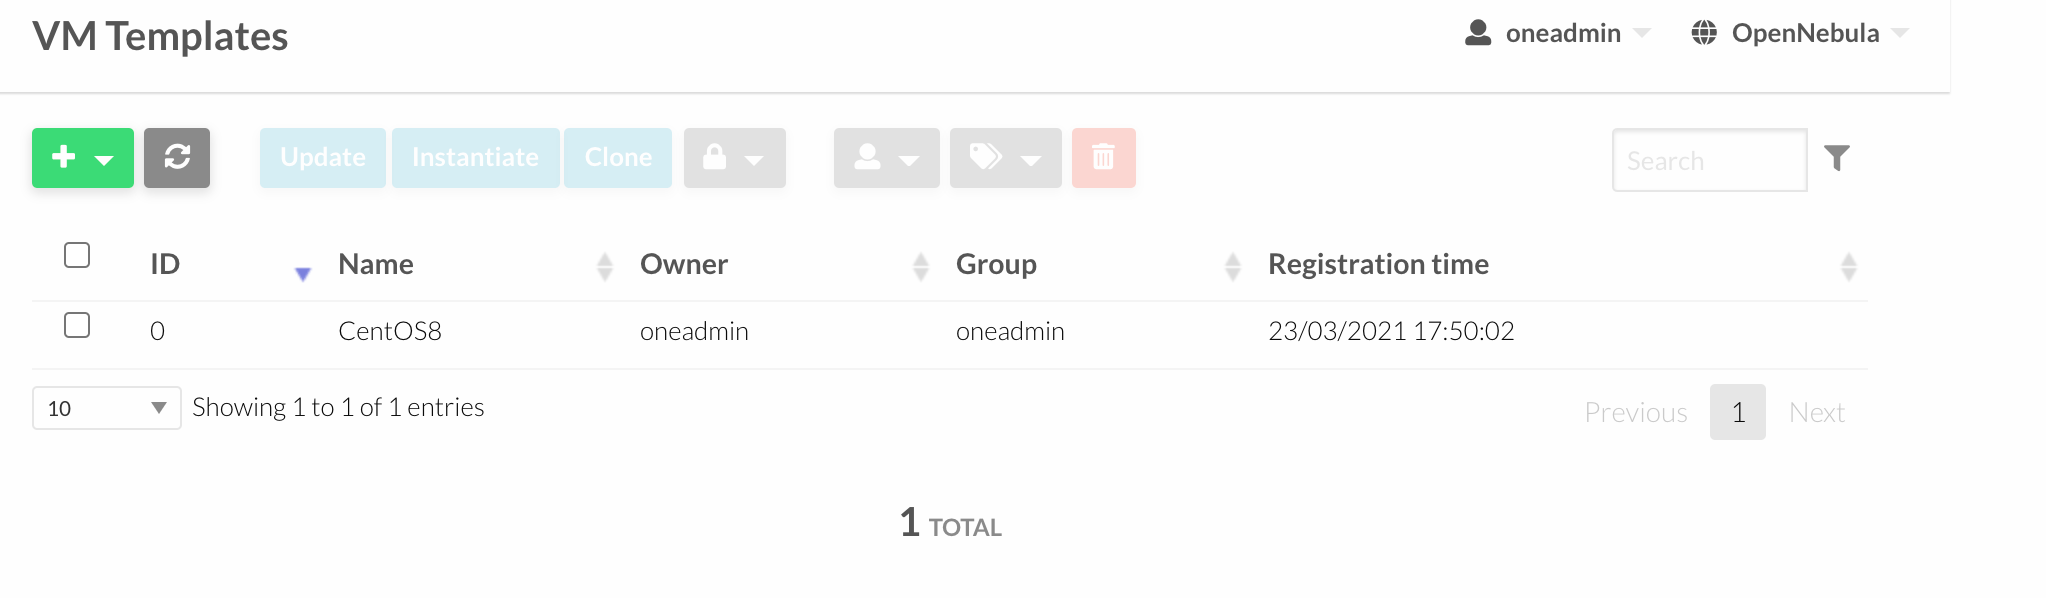Click the red trash delete button
The image size is (2046, 598).
tap(1104, 158)
